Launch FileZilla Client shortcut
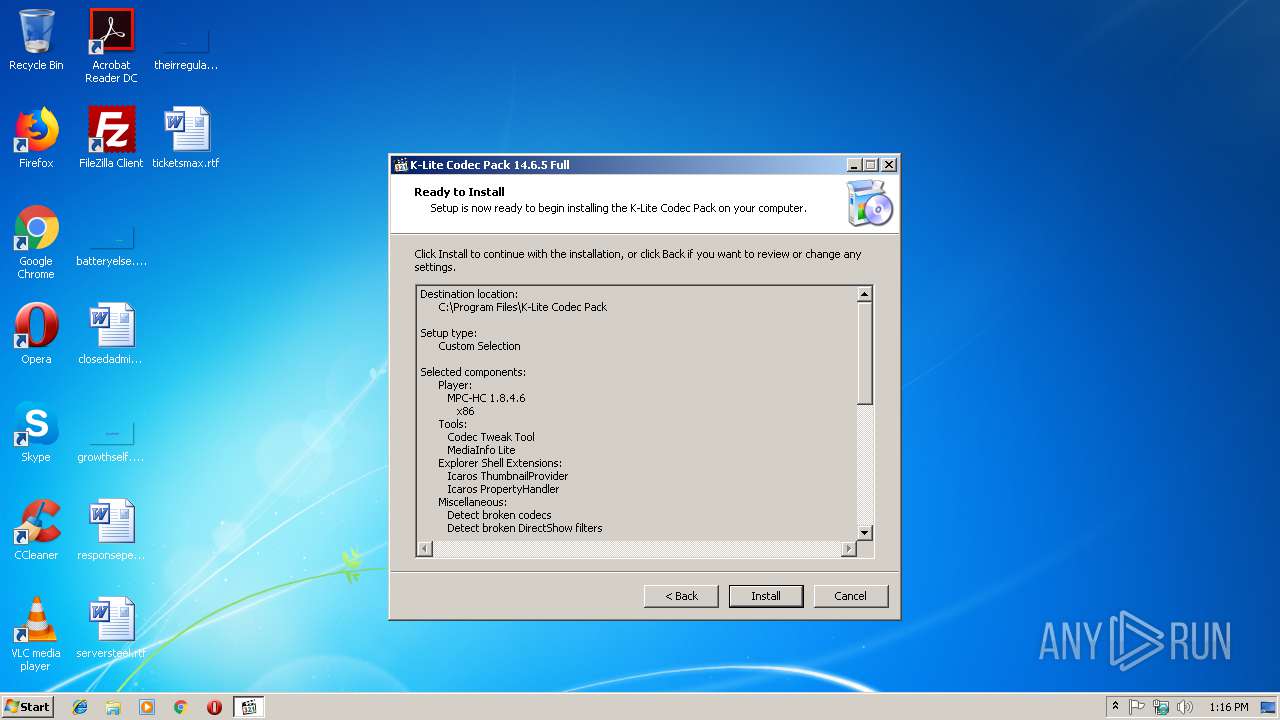The image size is (1280, 720). (111, 138)
